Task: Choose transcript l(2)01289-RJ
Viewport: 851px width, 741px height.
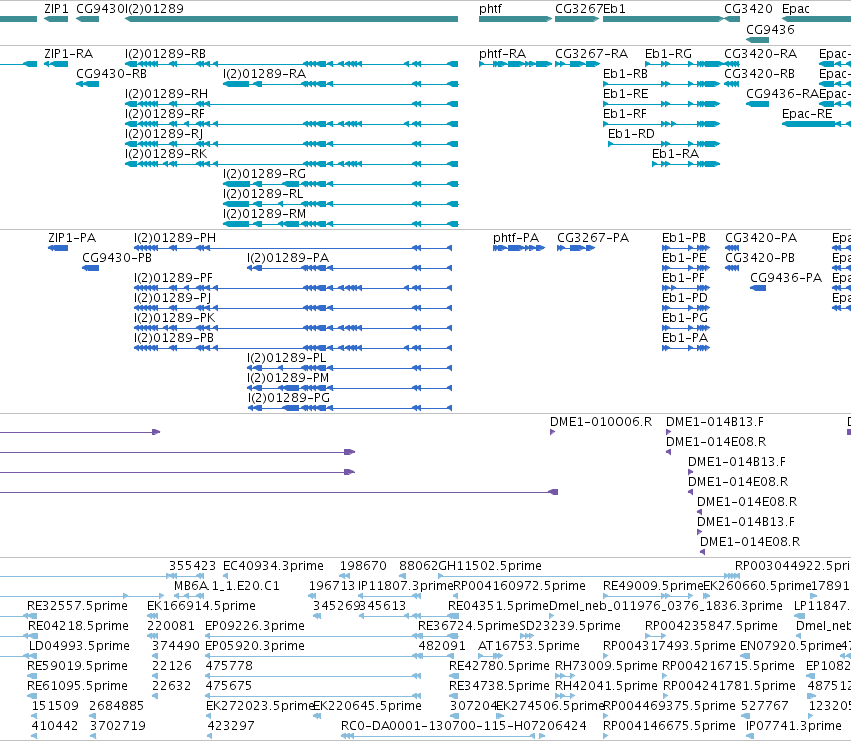Action: 164,134
